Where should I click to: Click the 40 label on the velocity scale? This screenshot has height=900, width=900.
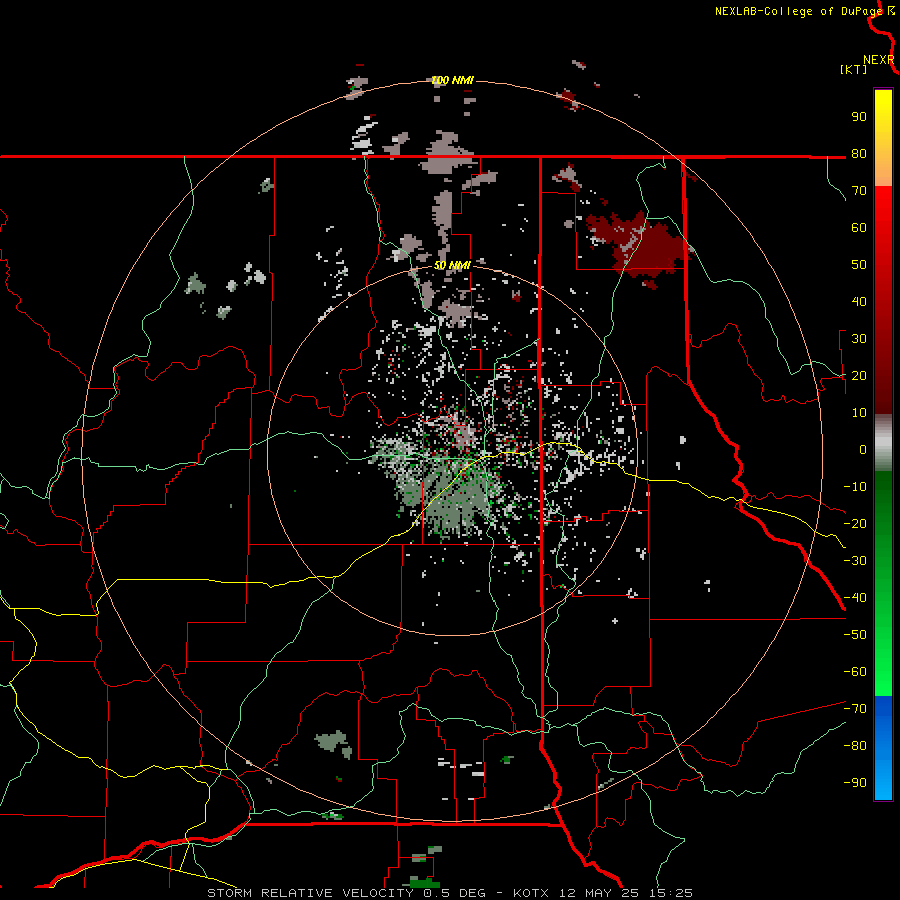[x=859, y=301]
